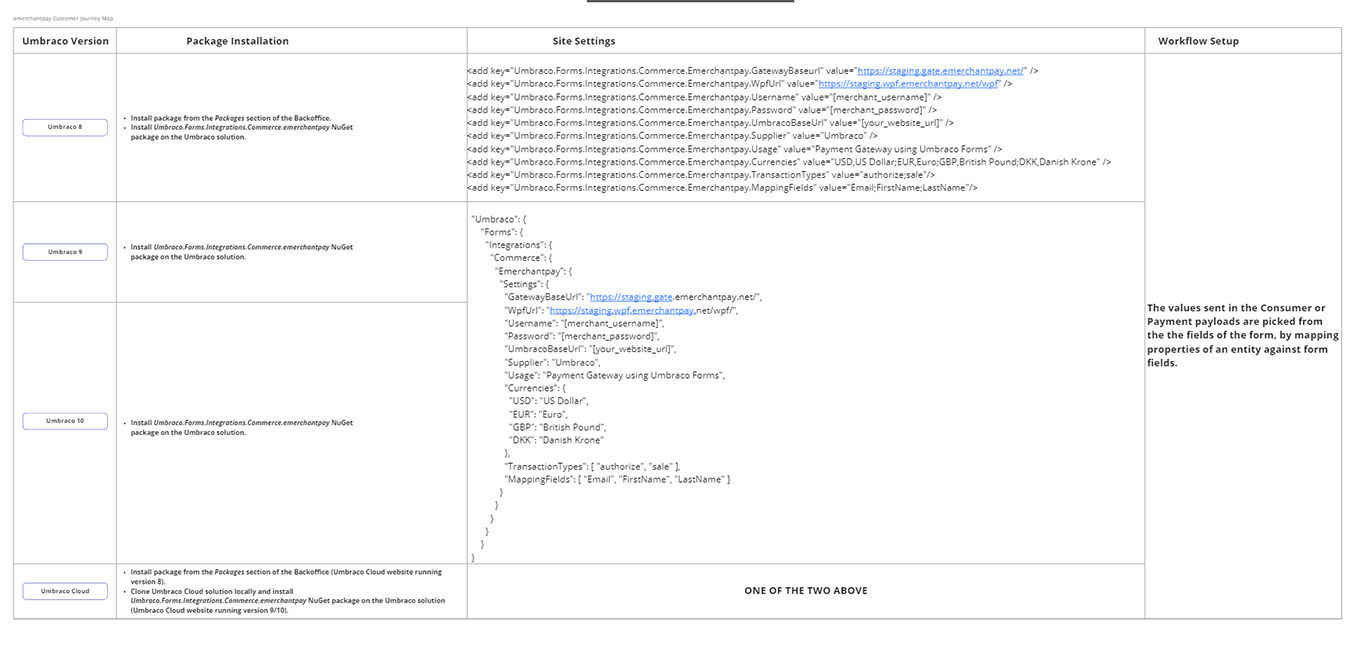Click the JSON "Integrations": { line

(519, 245)
